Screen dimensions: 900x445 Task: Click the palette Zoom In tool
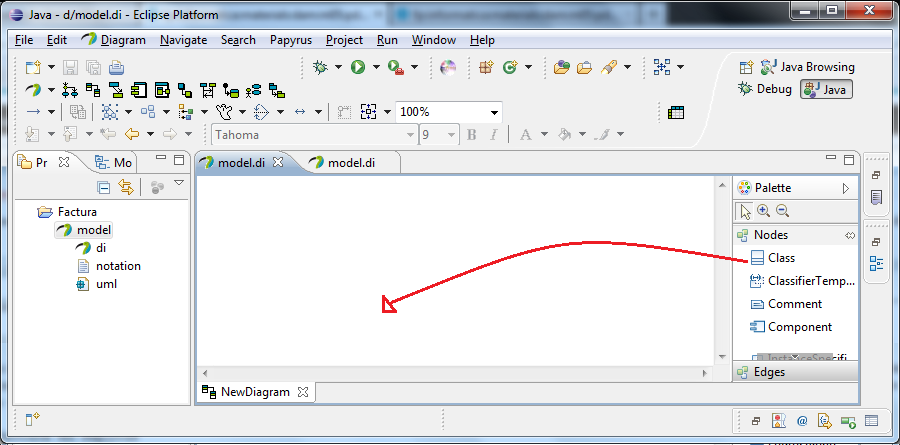click(x=763, y=211)
